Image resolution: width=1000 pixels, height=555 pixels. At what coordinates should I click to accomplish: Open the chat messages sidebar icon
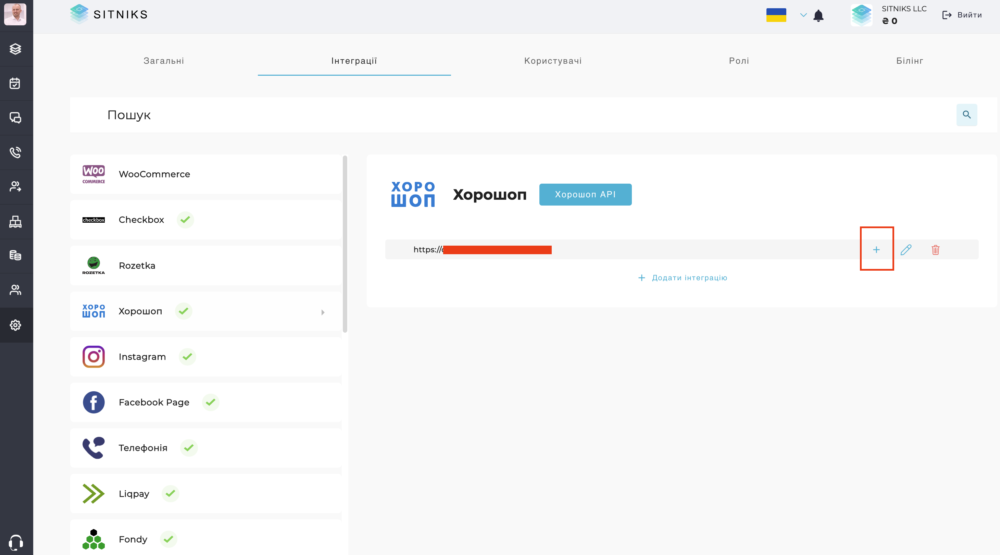click(x=15, y=118)
